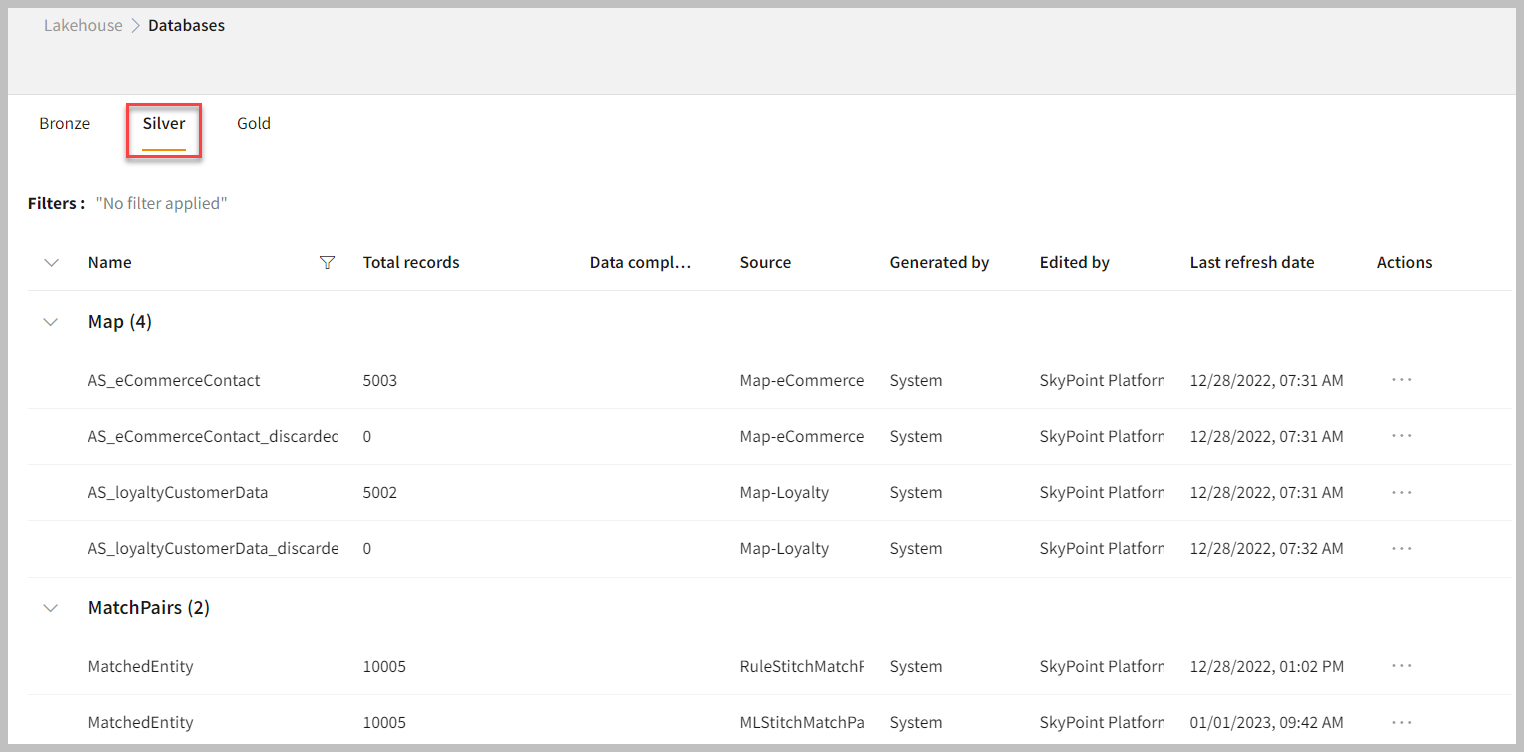Go to Lakehouse in breadcrumb

click(x=83, y=26)
